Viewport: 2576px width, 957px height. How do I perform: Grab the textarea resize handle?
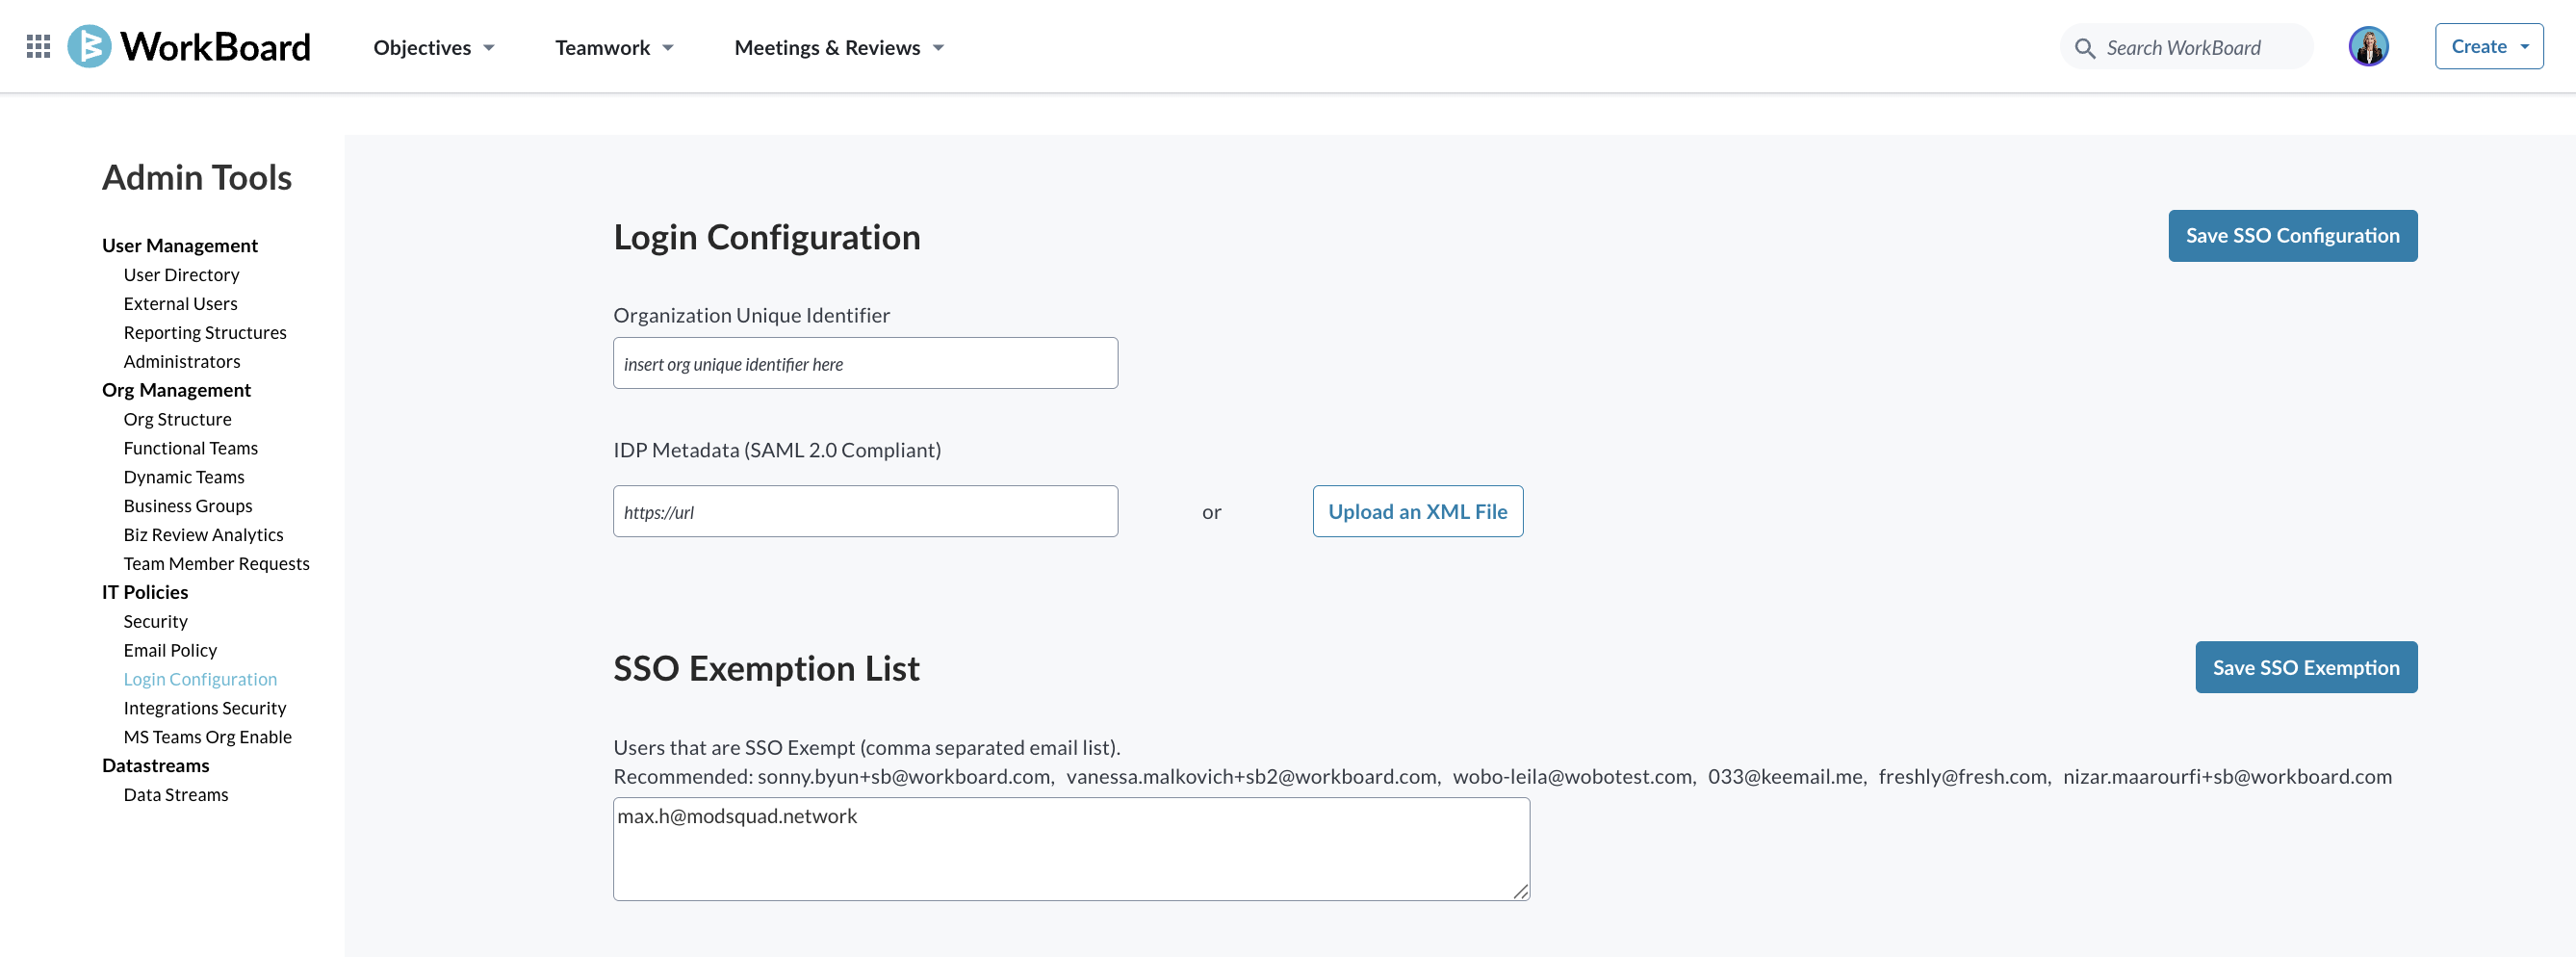(1520, 891)
